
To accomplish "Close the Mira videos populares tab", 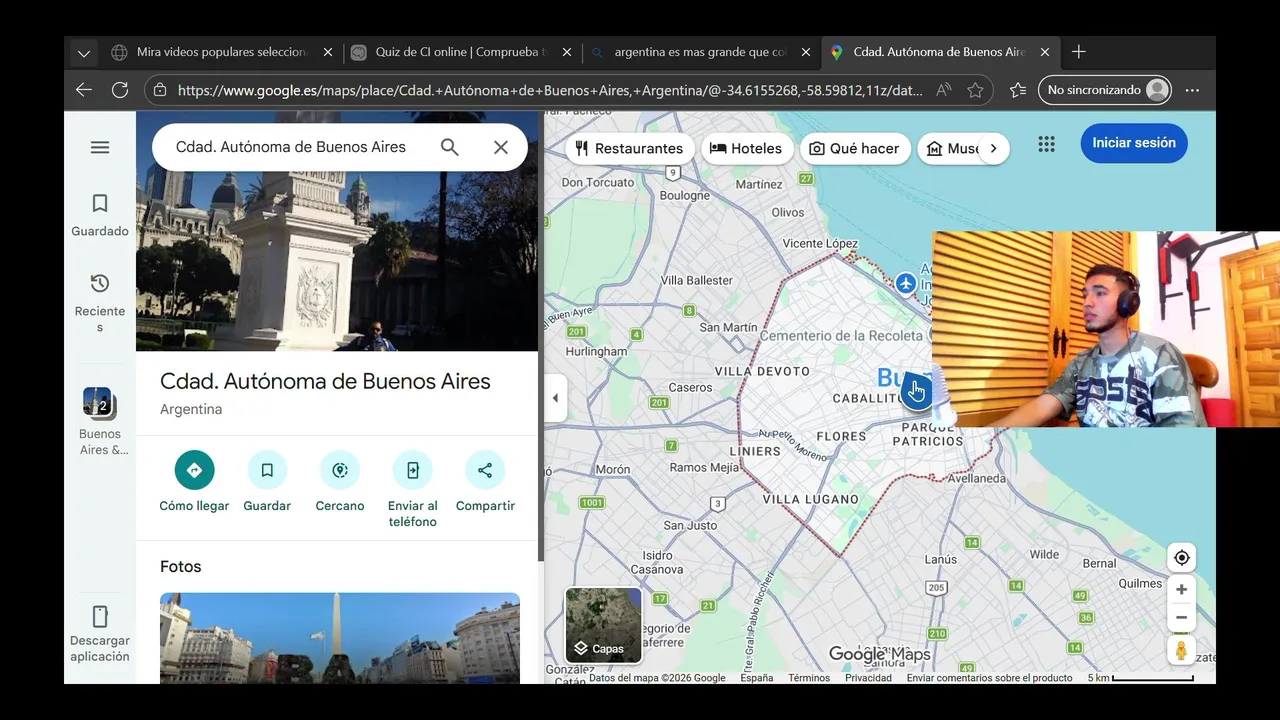I will pos(327,52).
